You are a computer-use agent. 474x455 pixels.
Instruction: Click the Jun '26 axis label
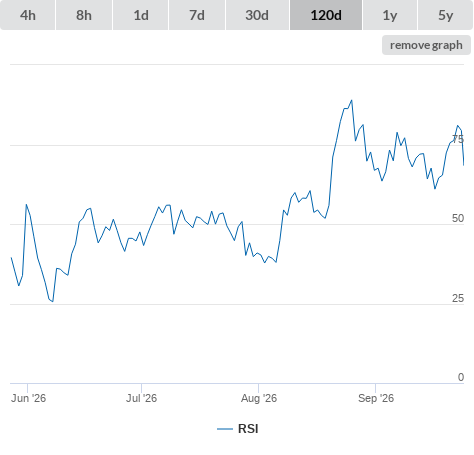[28, 398]
